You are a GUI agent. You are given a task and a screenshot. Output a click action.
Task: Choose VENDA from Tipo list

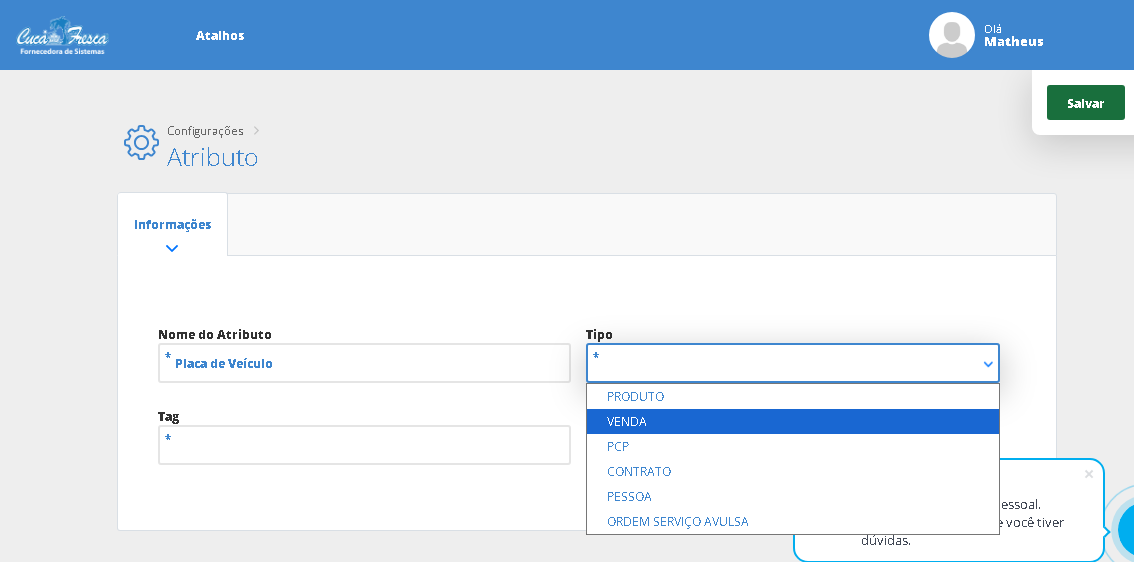[x=793, y=422]
